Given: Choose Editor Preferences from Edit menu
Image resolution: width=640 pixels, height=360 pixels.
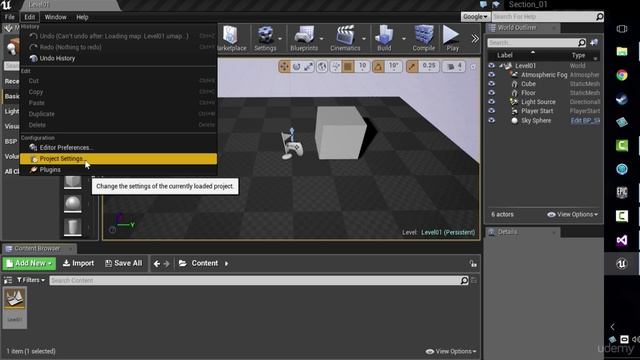Looking at the screenshot, I should coord(118,147).
